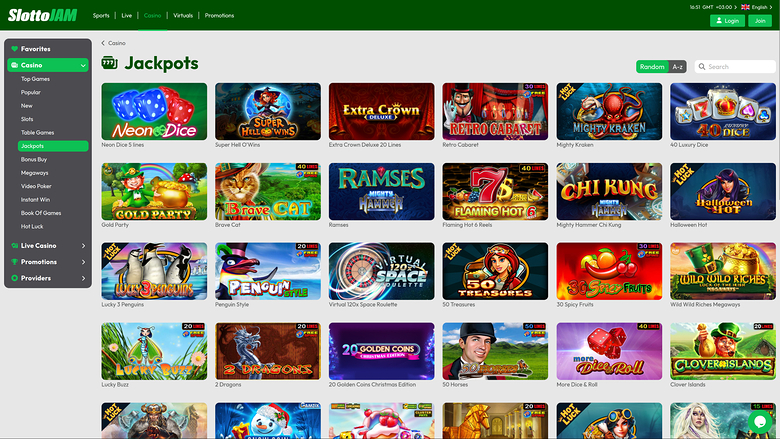Open the Ramses Mighty Hammer game
The width and height of the screenshot is (780, 439).
382,191
